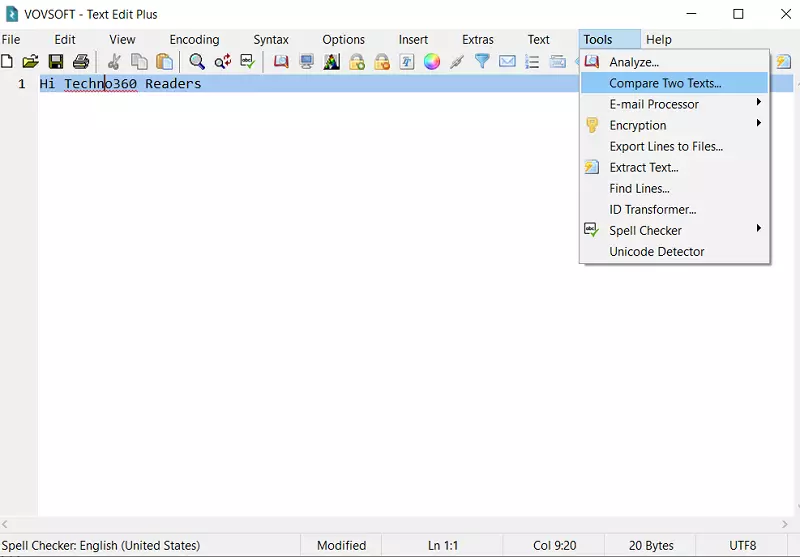Open the Syntax menu

[271, 40]
